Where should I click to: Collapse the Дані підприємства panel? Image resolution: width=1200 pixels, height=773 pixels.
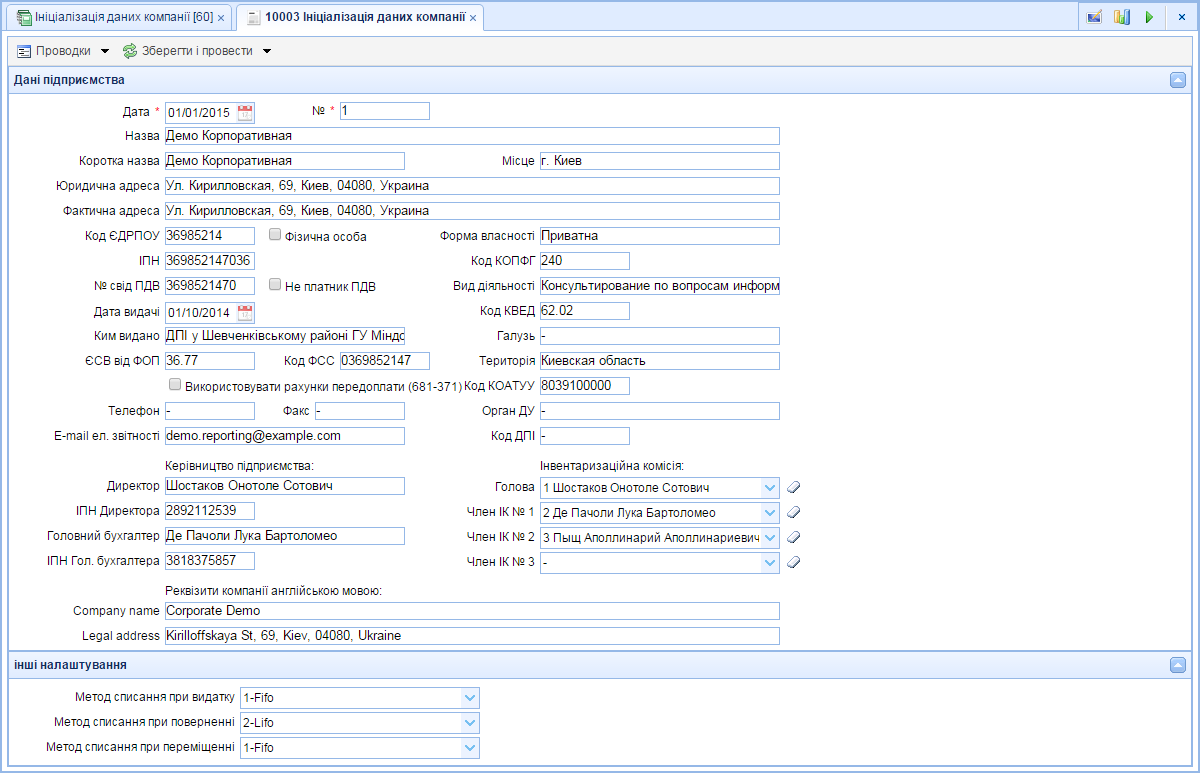click(1178, 80)
